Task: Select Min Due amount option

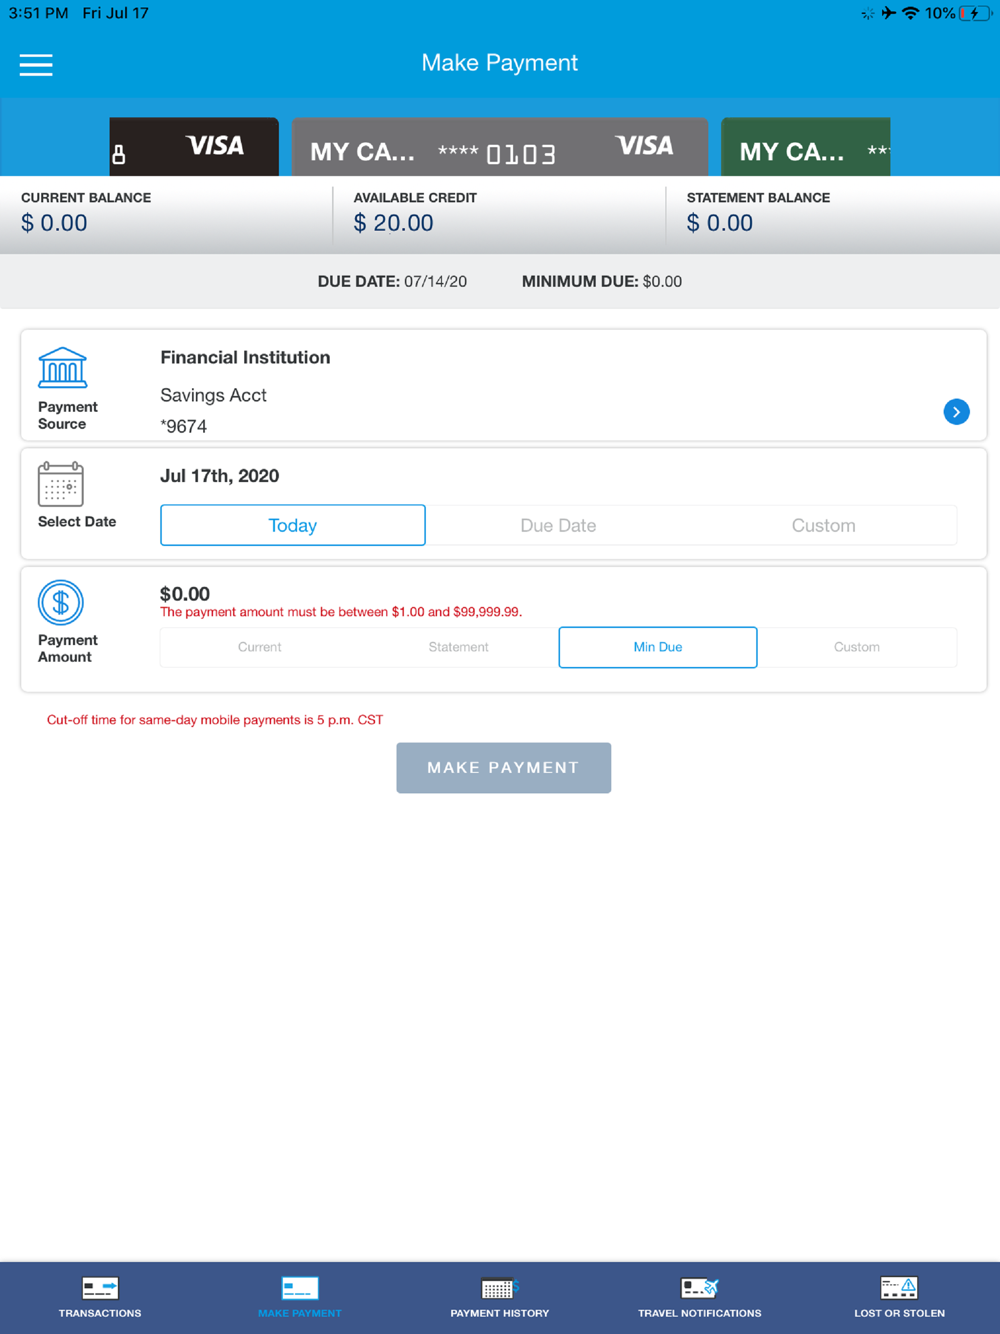Action: 658,647
